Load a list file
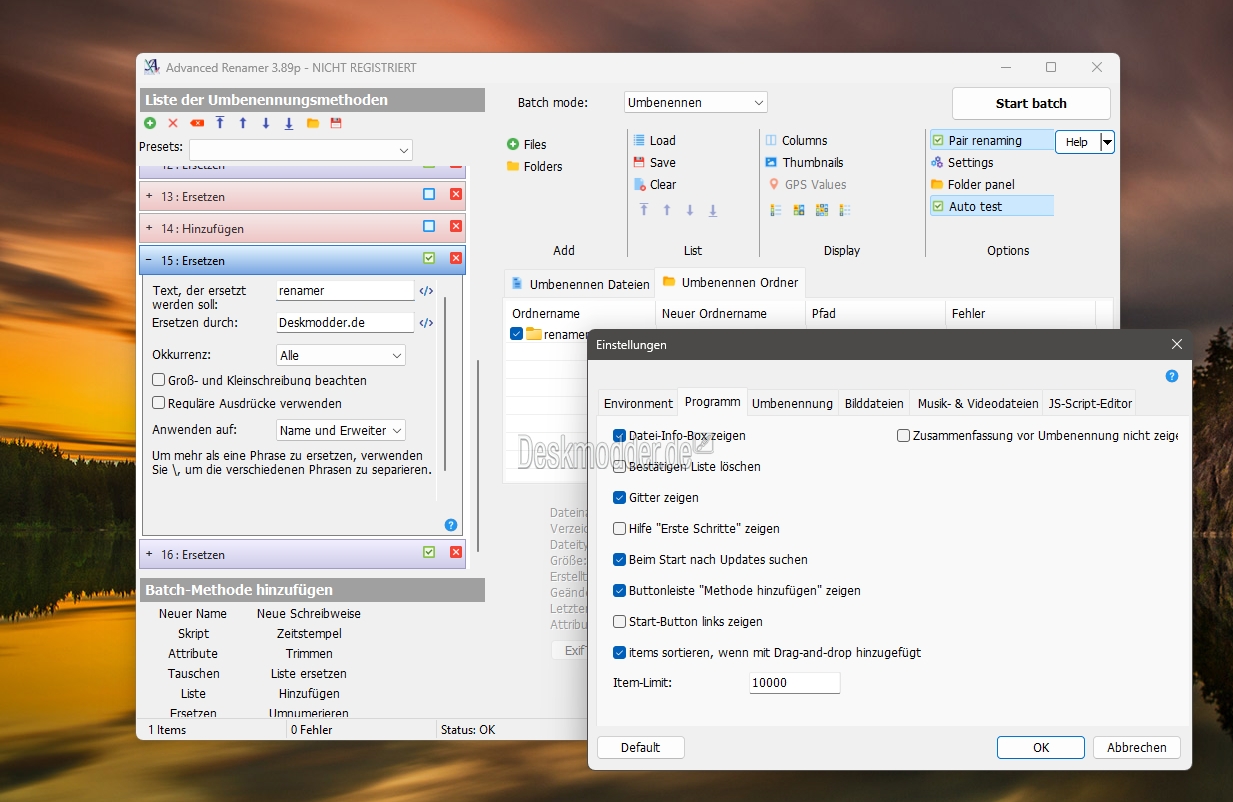This screenshot has width=1233, height=802. point(654,140)
